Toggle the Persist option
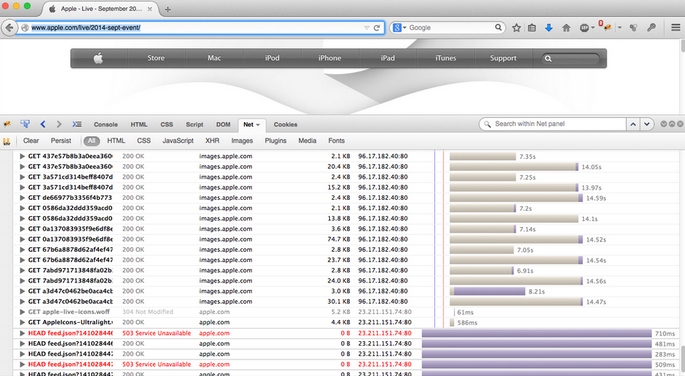Viewport: 685px width, 376px height. click(x=61, y=141)
